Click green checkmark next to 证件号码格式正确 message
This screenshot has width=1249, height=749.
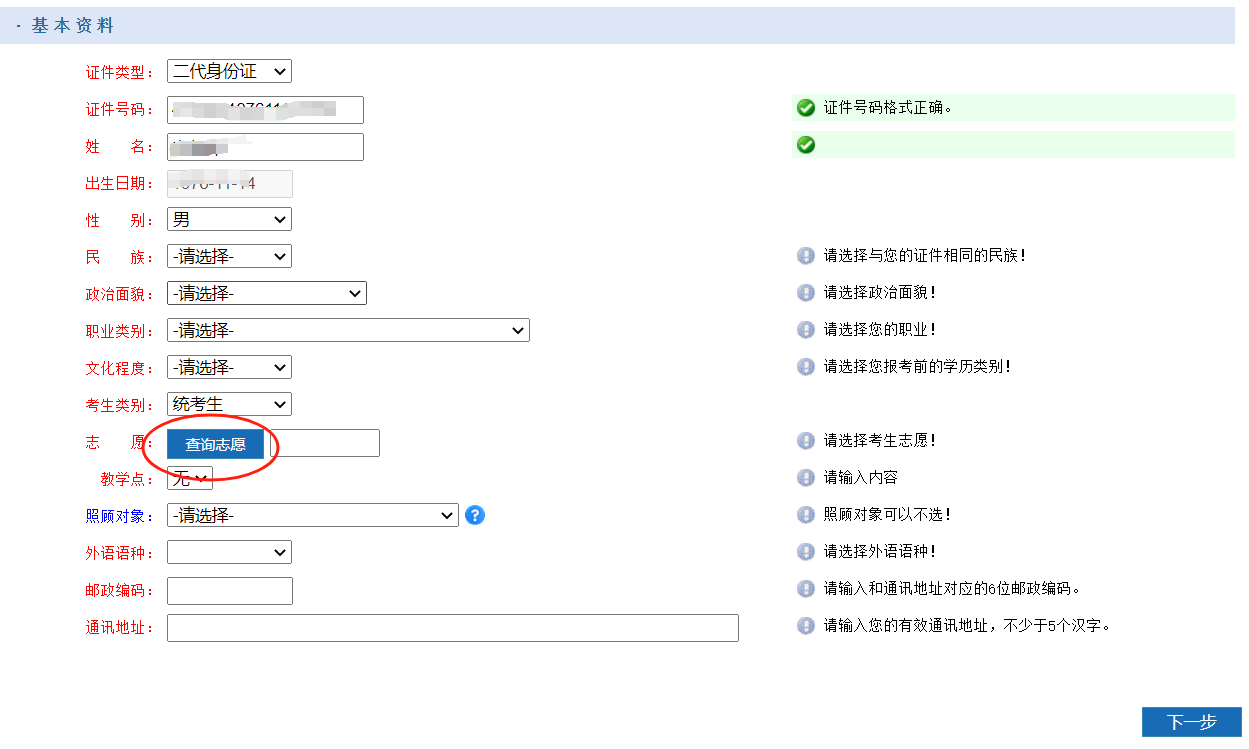pyautogui.click(x=805, y=107)
